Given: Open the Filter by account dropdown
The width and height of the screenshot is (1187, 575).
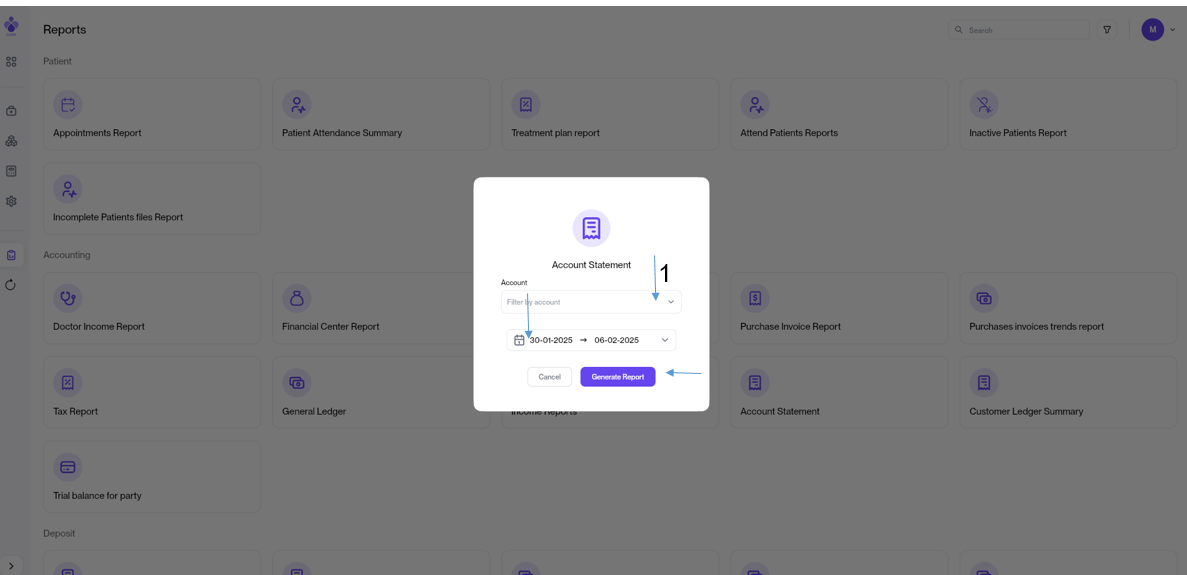Looking at the screenshot, I should point(590,302).
